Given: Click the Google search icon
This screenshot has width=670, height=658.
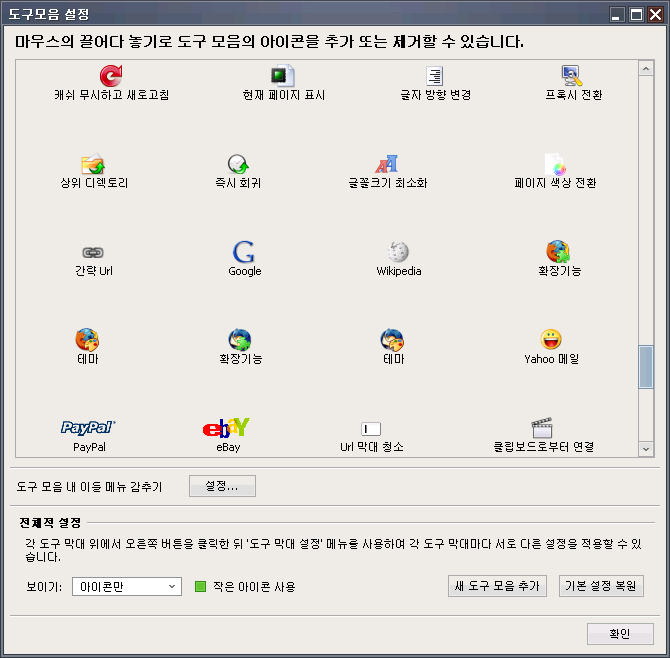Looking at the screenshot, I should click(244, 252).
